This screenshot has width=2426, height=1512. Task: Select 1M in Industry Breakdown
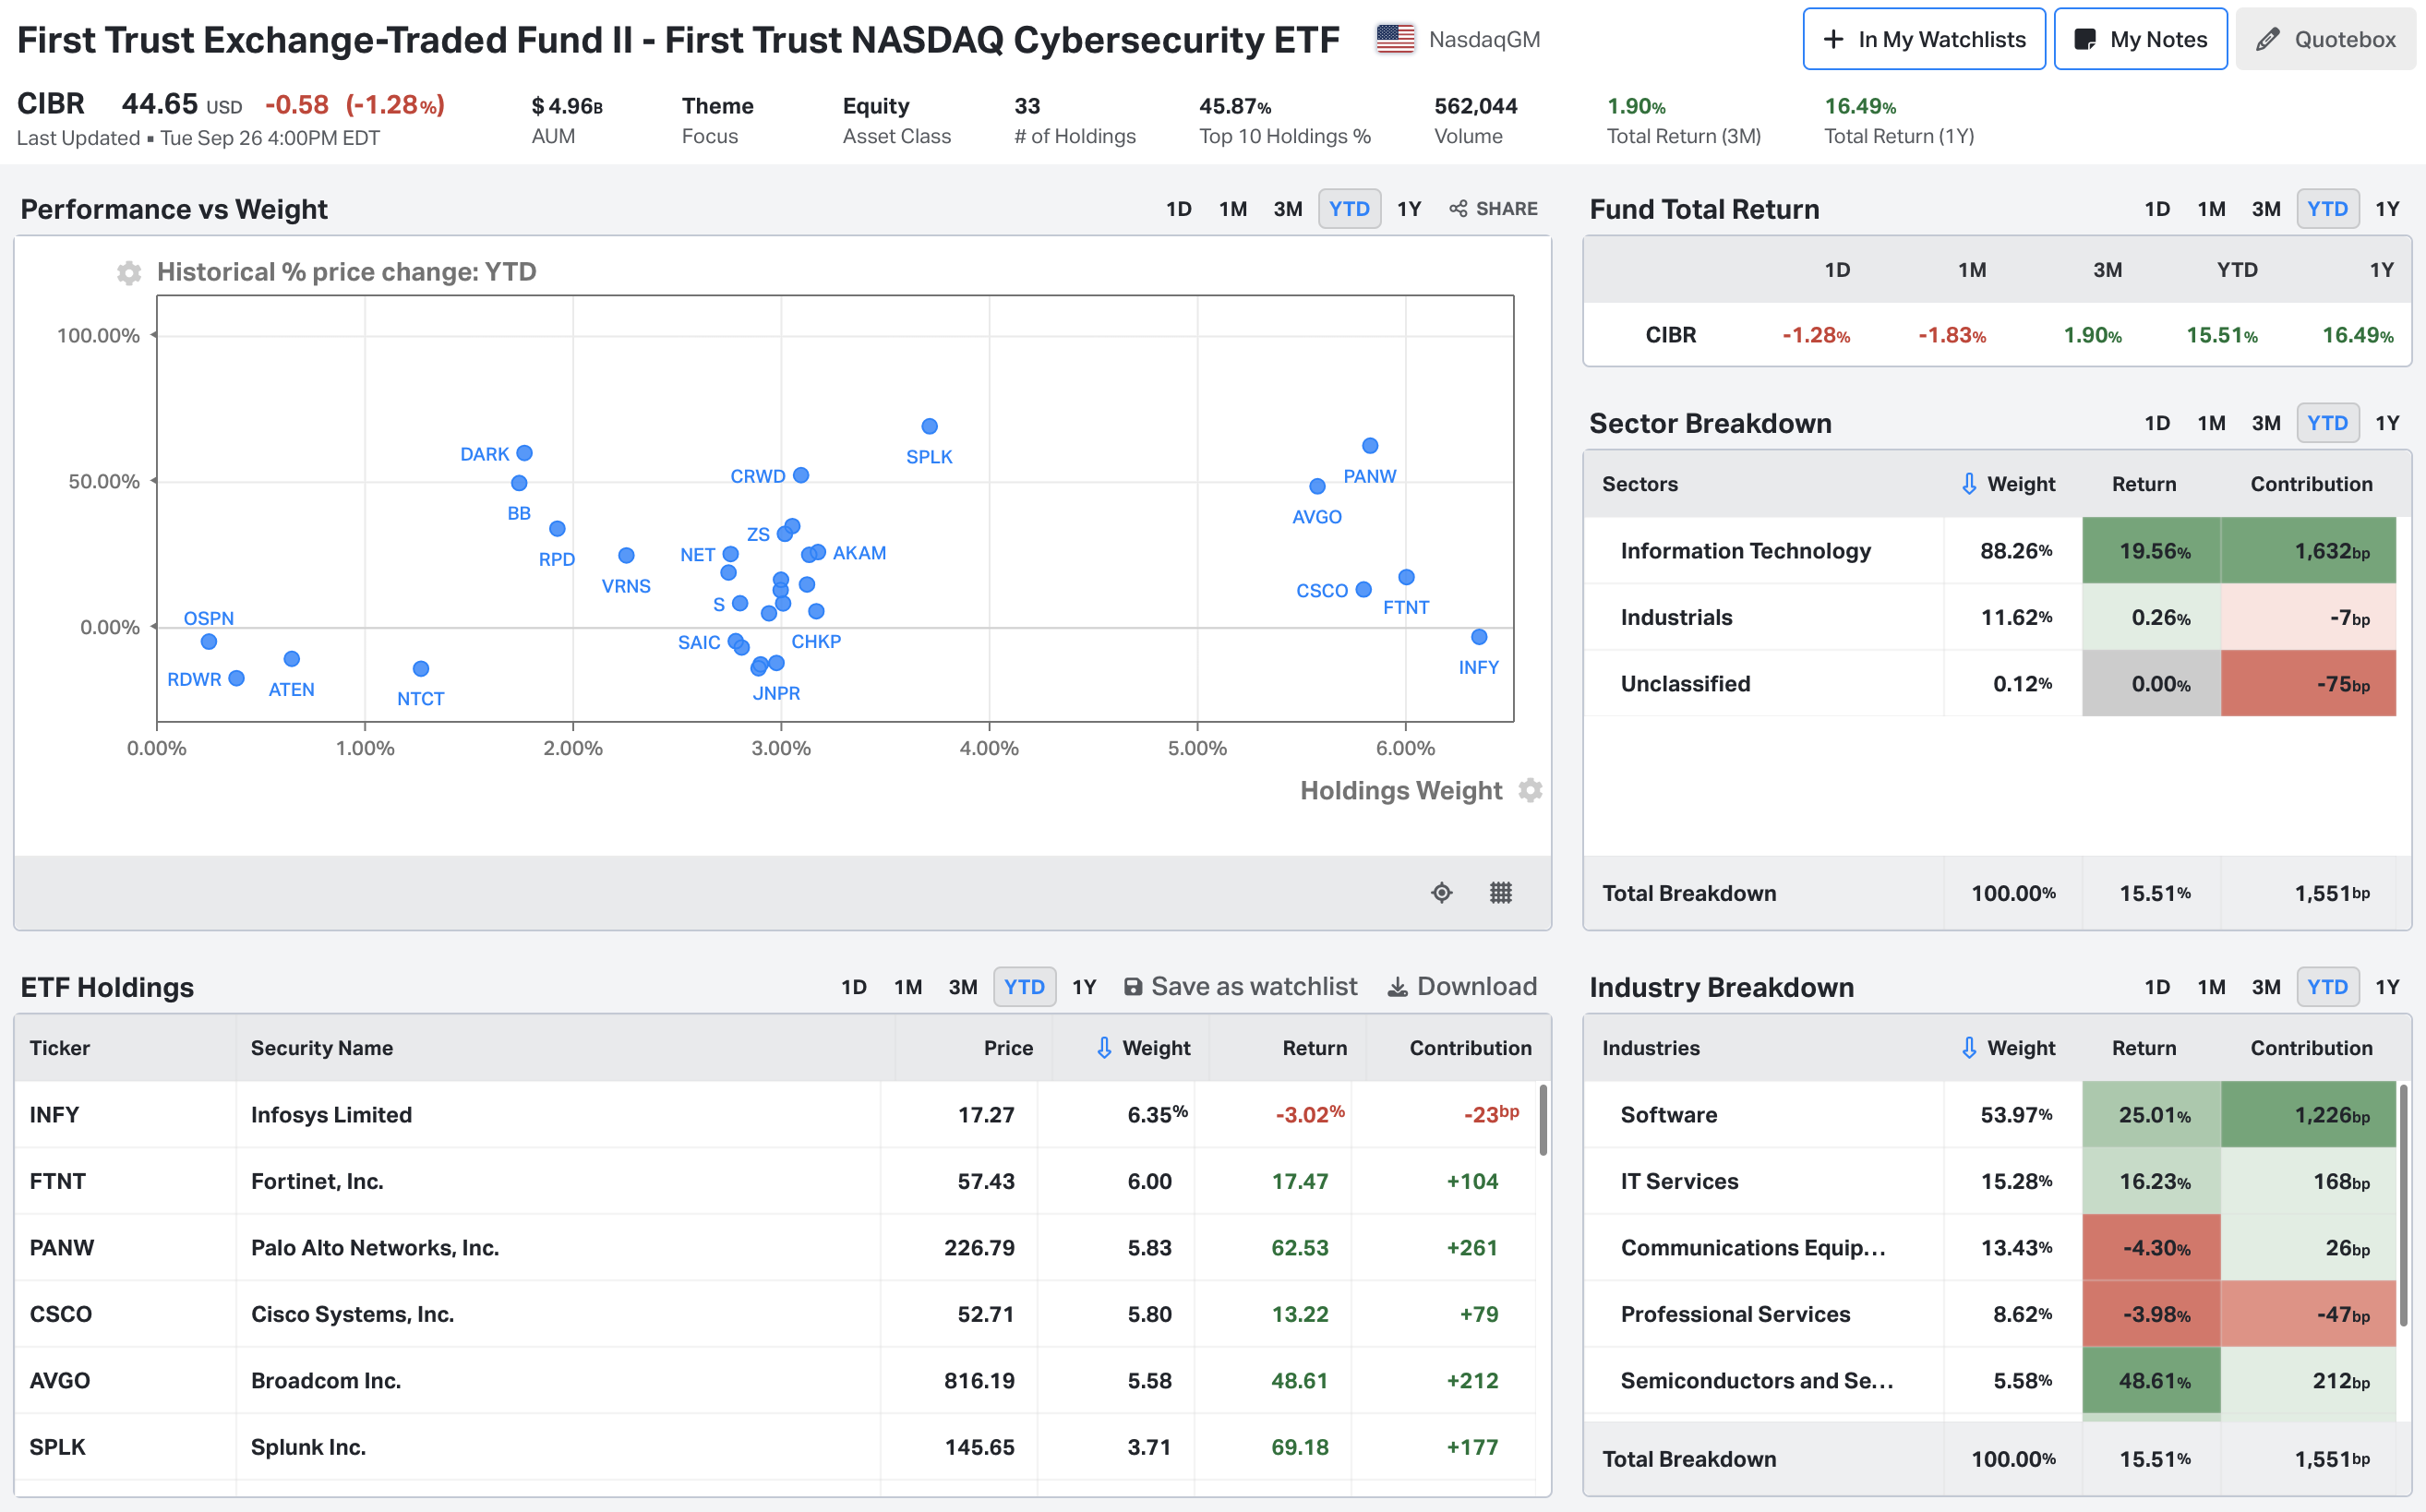[x=2211, y=987]
